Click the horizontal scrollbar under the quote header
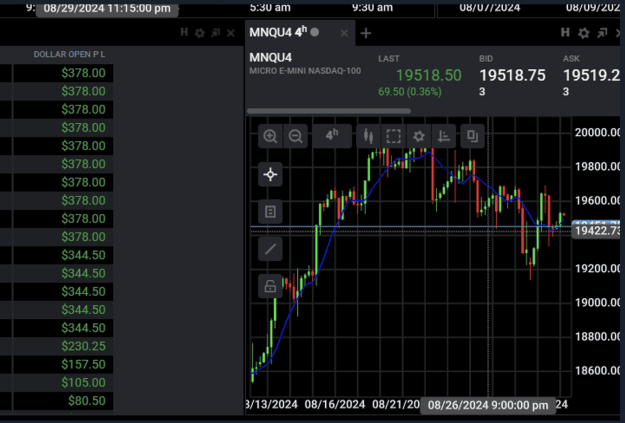This screenshot has width=625, height=423. click(x=329, y=111)
